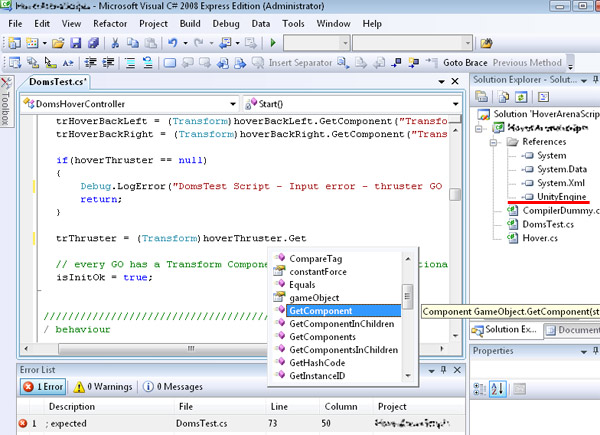This screenshot has width=600, height=435.
Task: Open the solution platform combo box
Action: 412,43
